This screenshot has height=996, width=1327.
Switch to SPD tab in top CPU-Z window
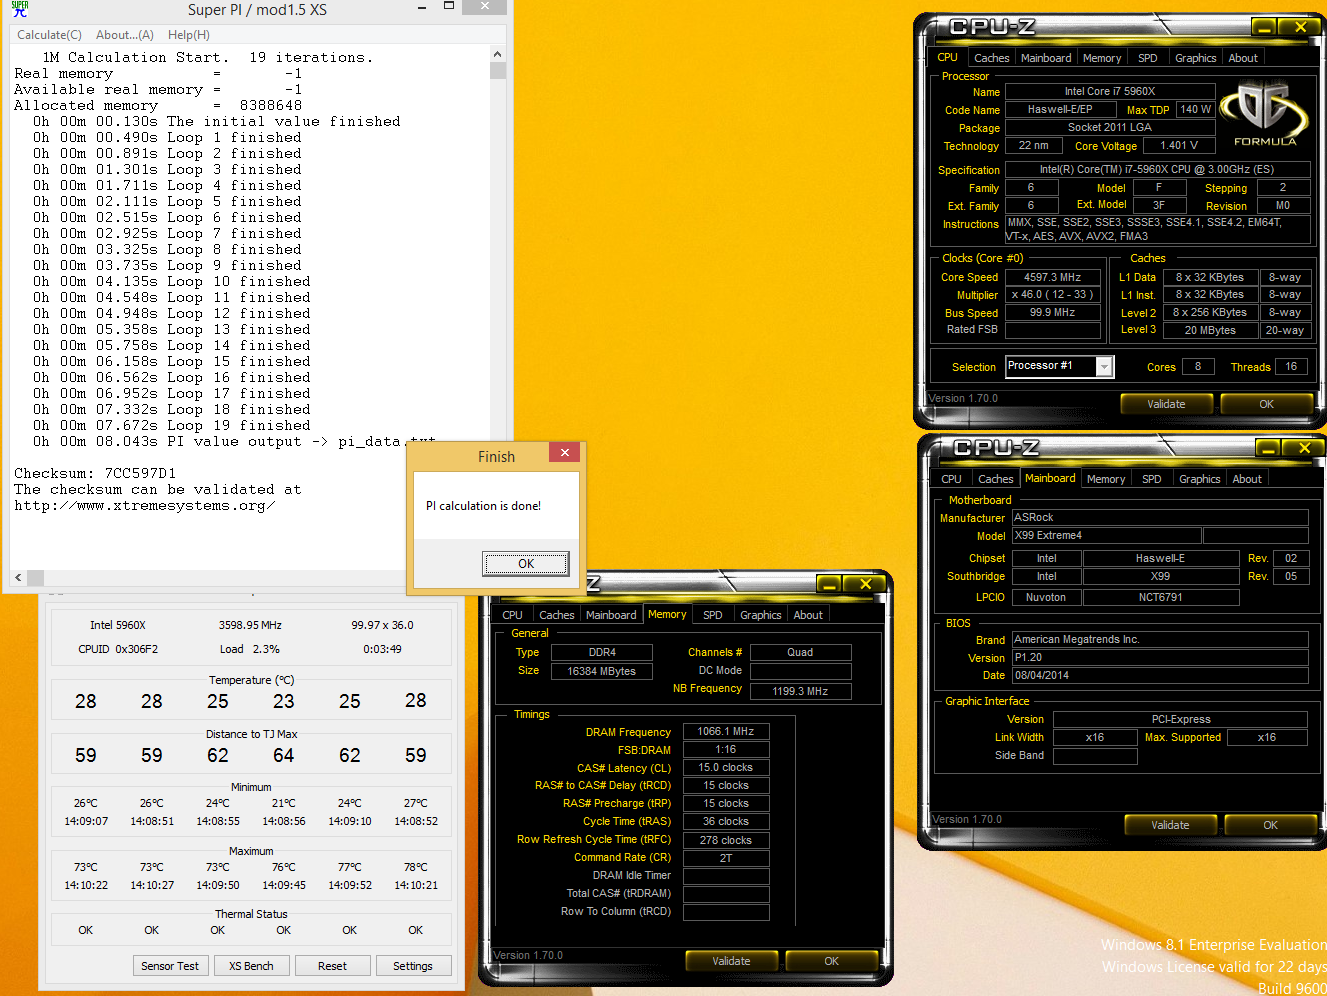pos(1148,58)
